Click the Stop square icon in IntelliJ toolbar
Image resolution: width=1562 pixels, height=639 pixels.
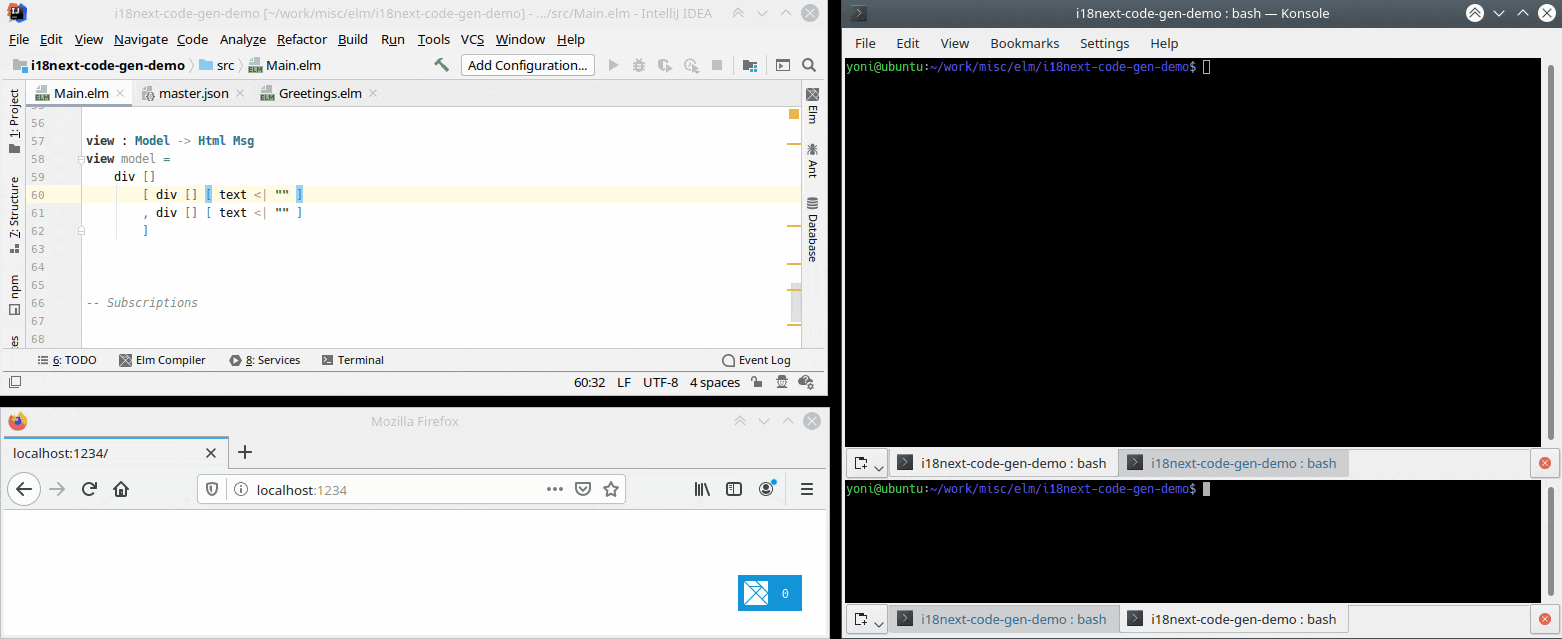click(717, 65)
